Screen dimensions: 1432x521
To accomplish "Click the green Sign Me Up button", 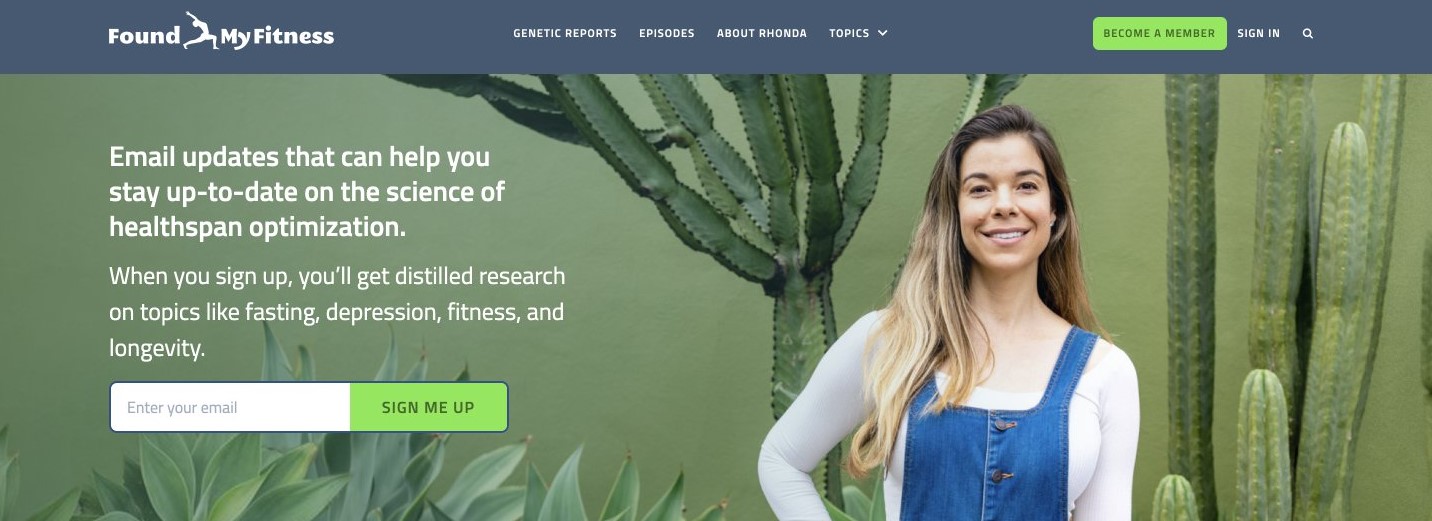I will 428,407.
